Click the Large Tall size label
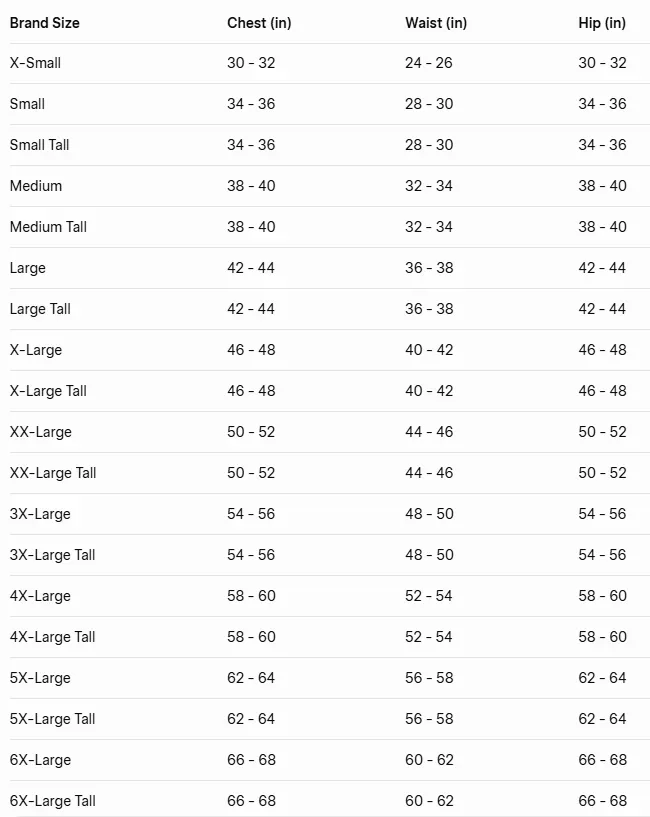 [x=40, y=309]
